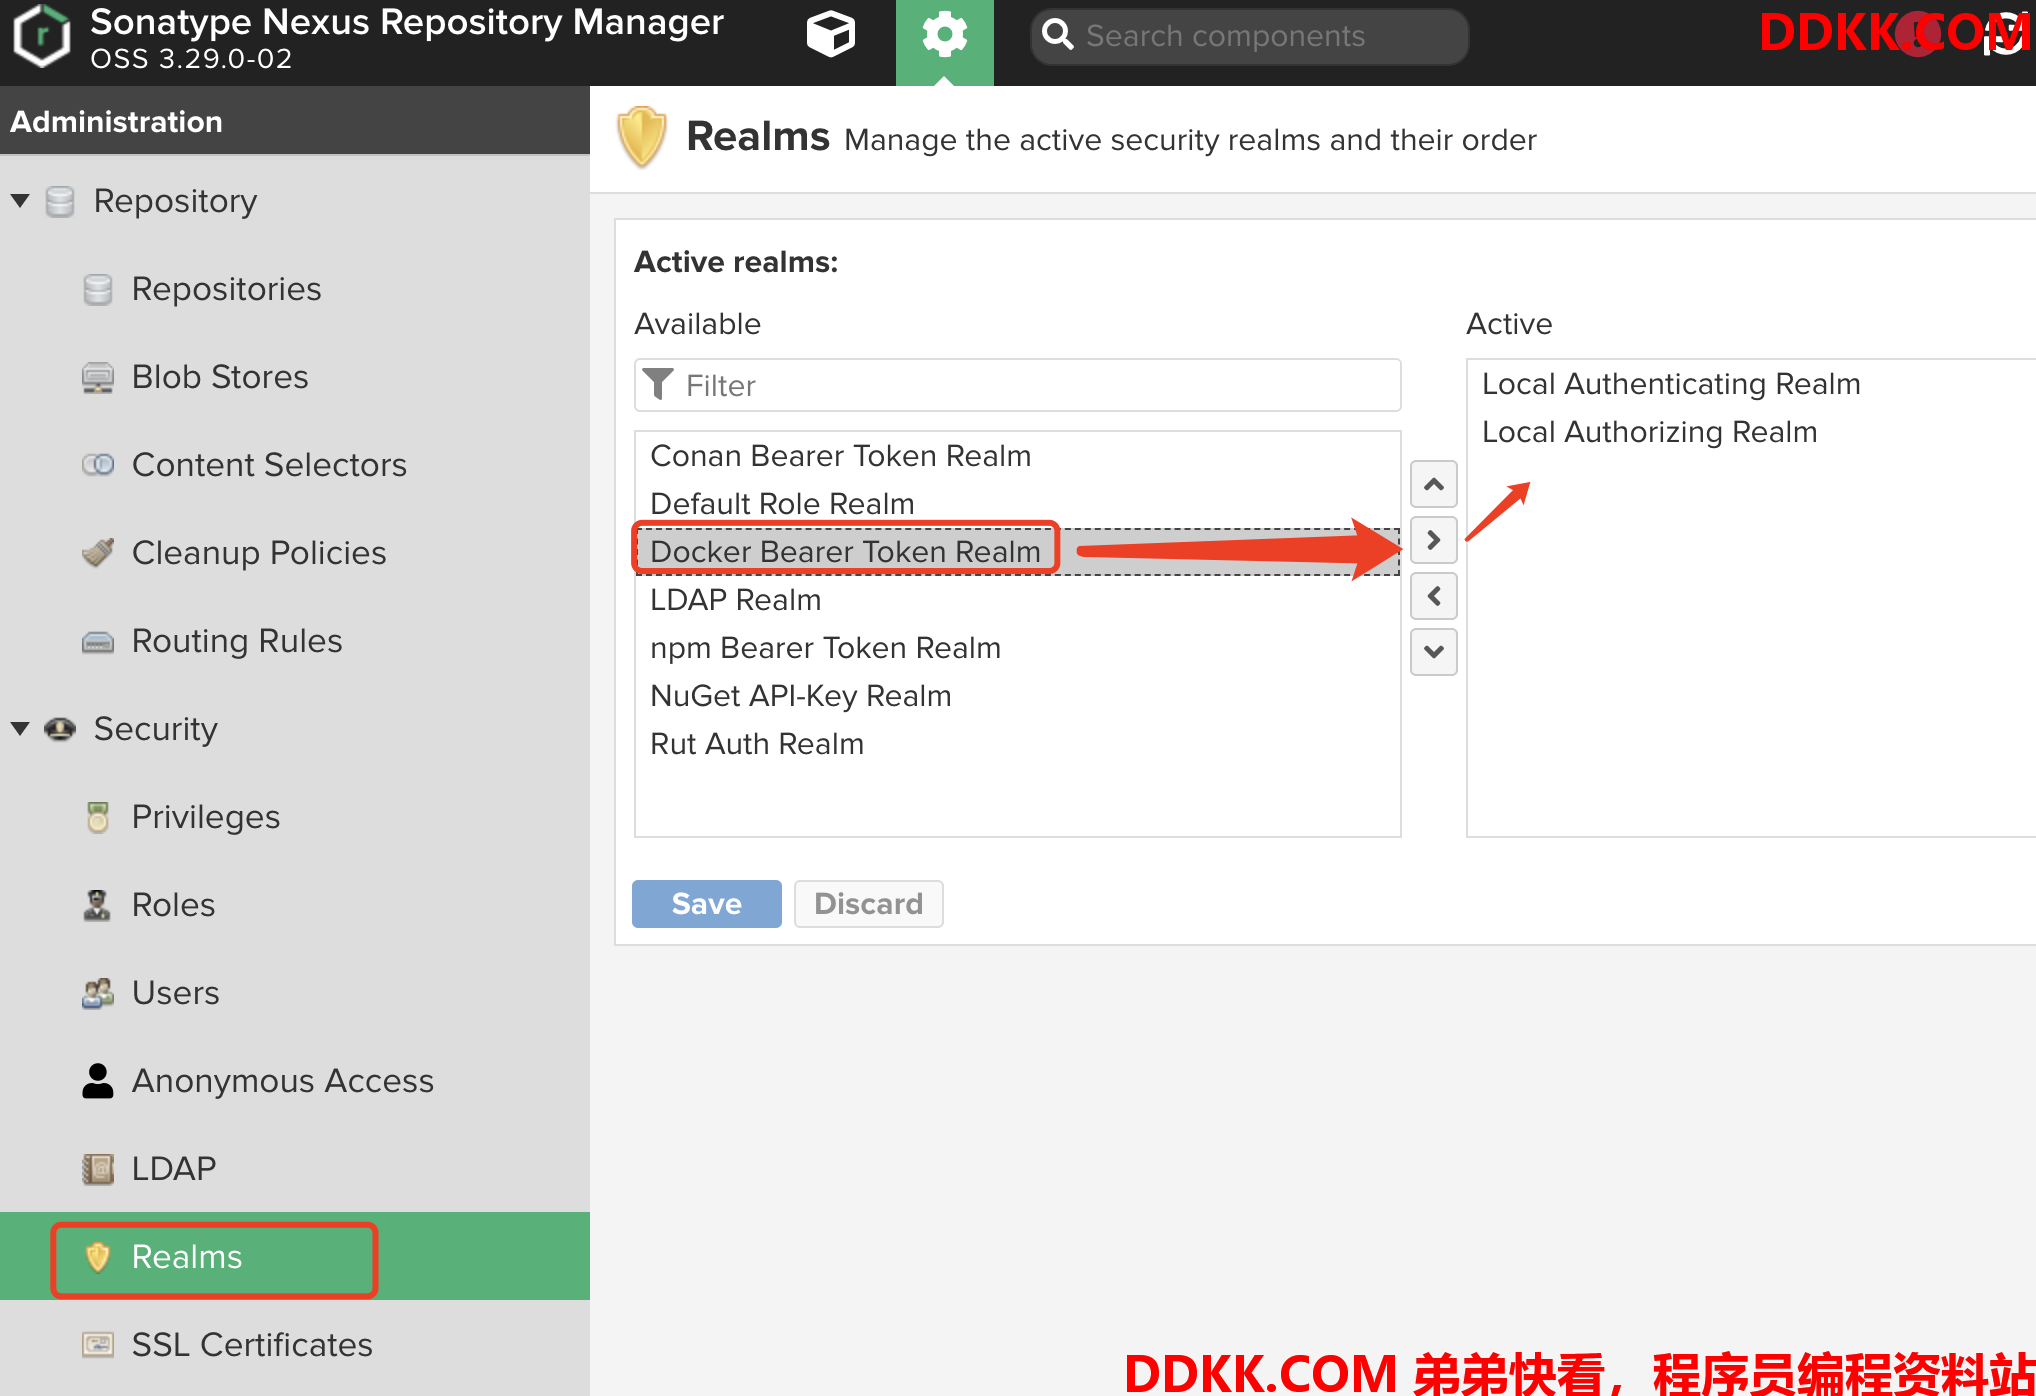The image size is (2036, 1396).
Task: Click the Roles person icon
Action: [x=98, y=905]
